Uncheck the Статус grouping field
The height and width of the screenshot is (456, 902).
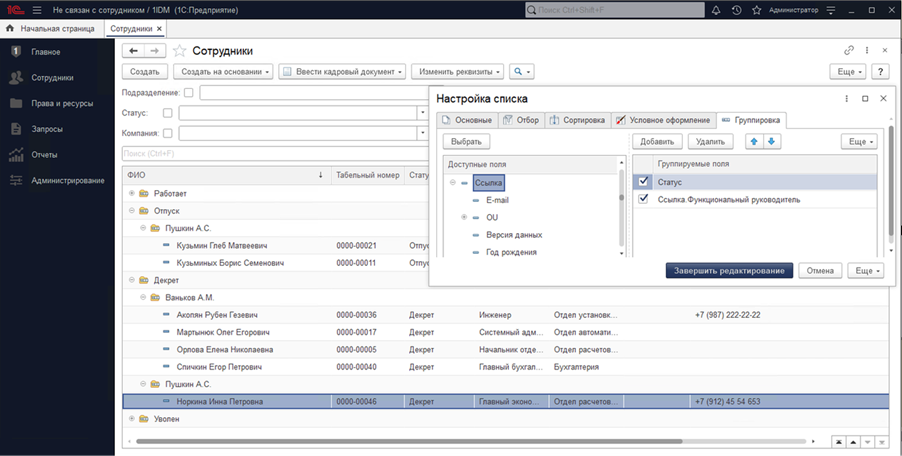pos(645,182)
